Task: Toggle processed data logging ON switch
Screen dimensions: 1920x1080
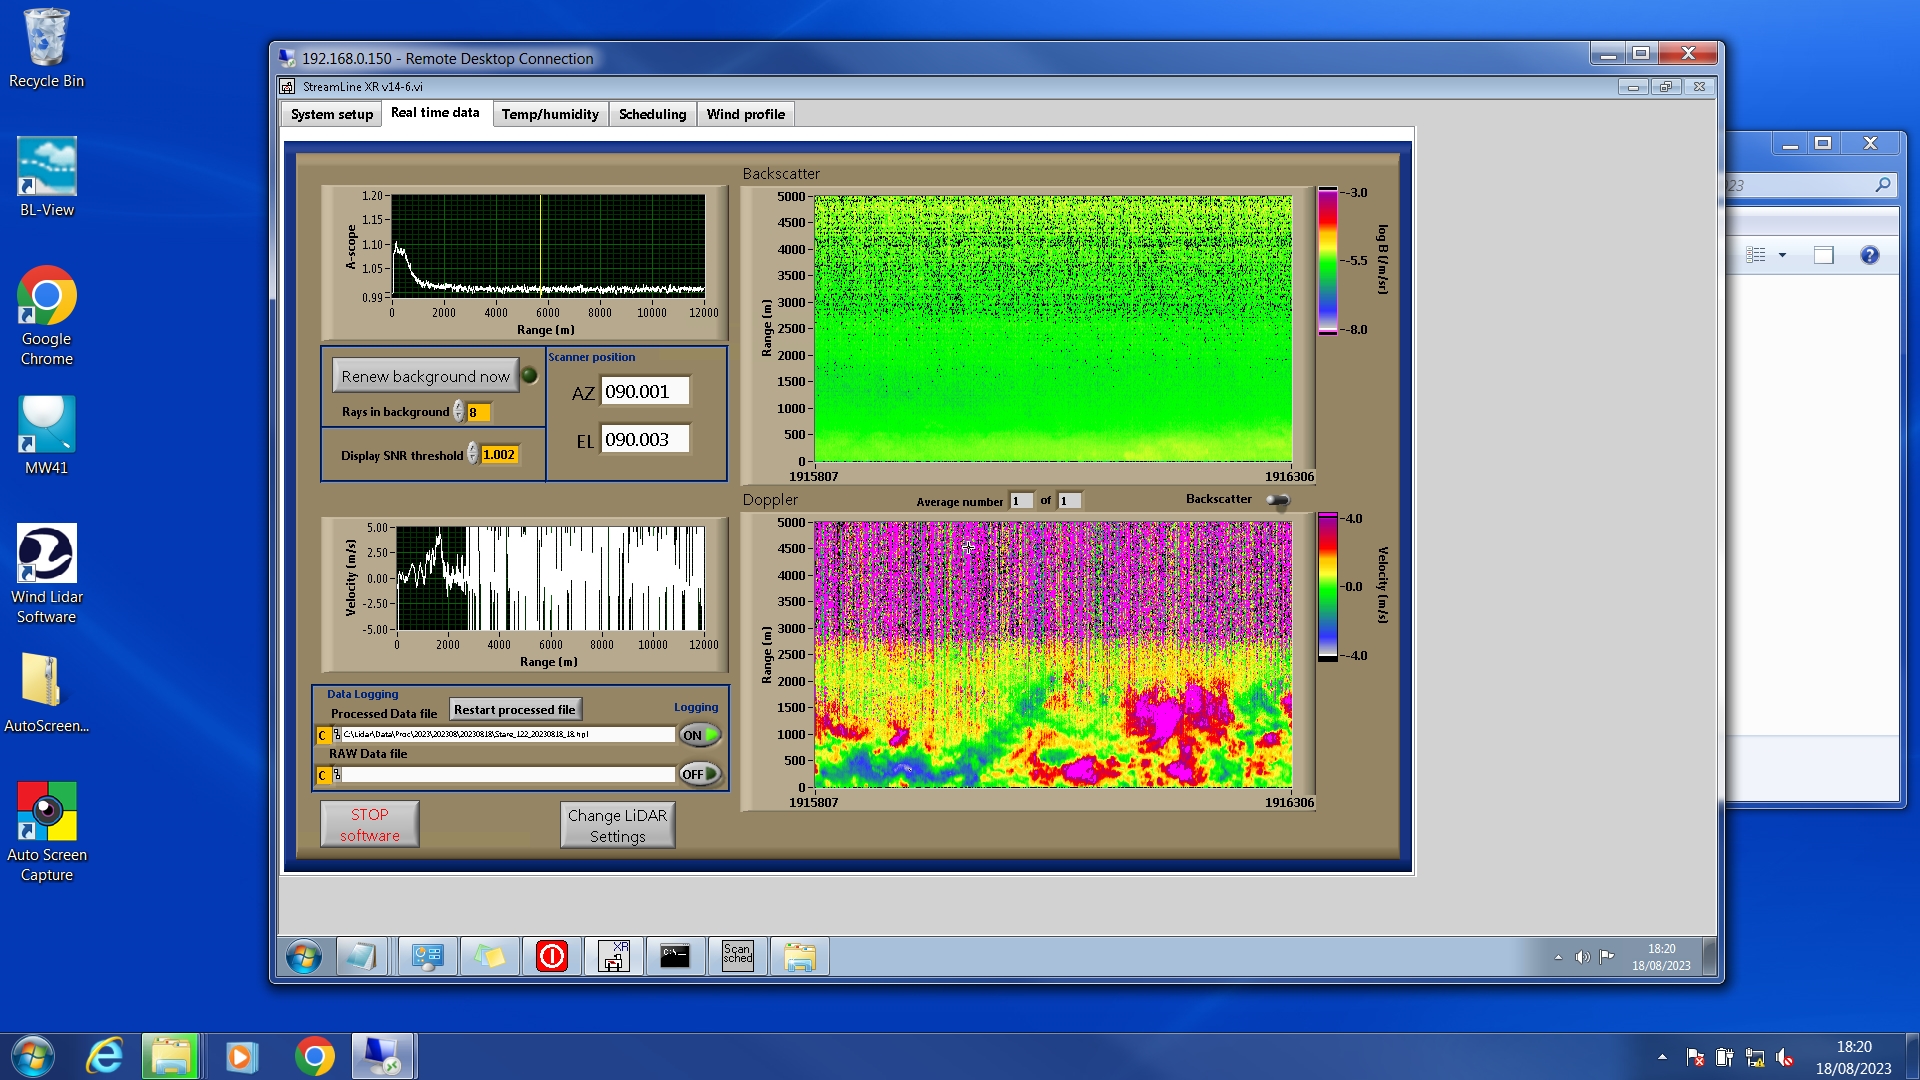Action: pos(700,735)
